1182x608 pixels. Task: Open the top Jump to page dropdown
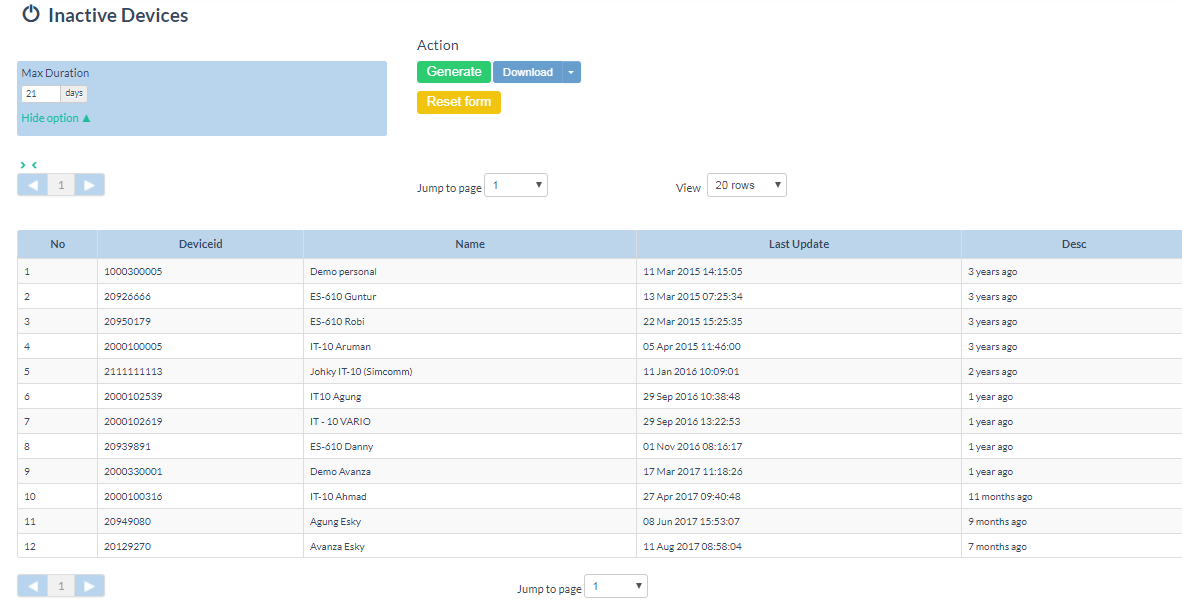click(516, 185)
